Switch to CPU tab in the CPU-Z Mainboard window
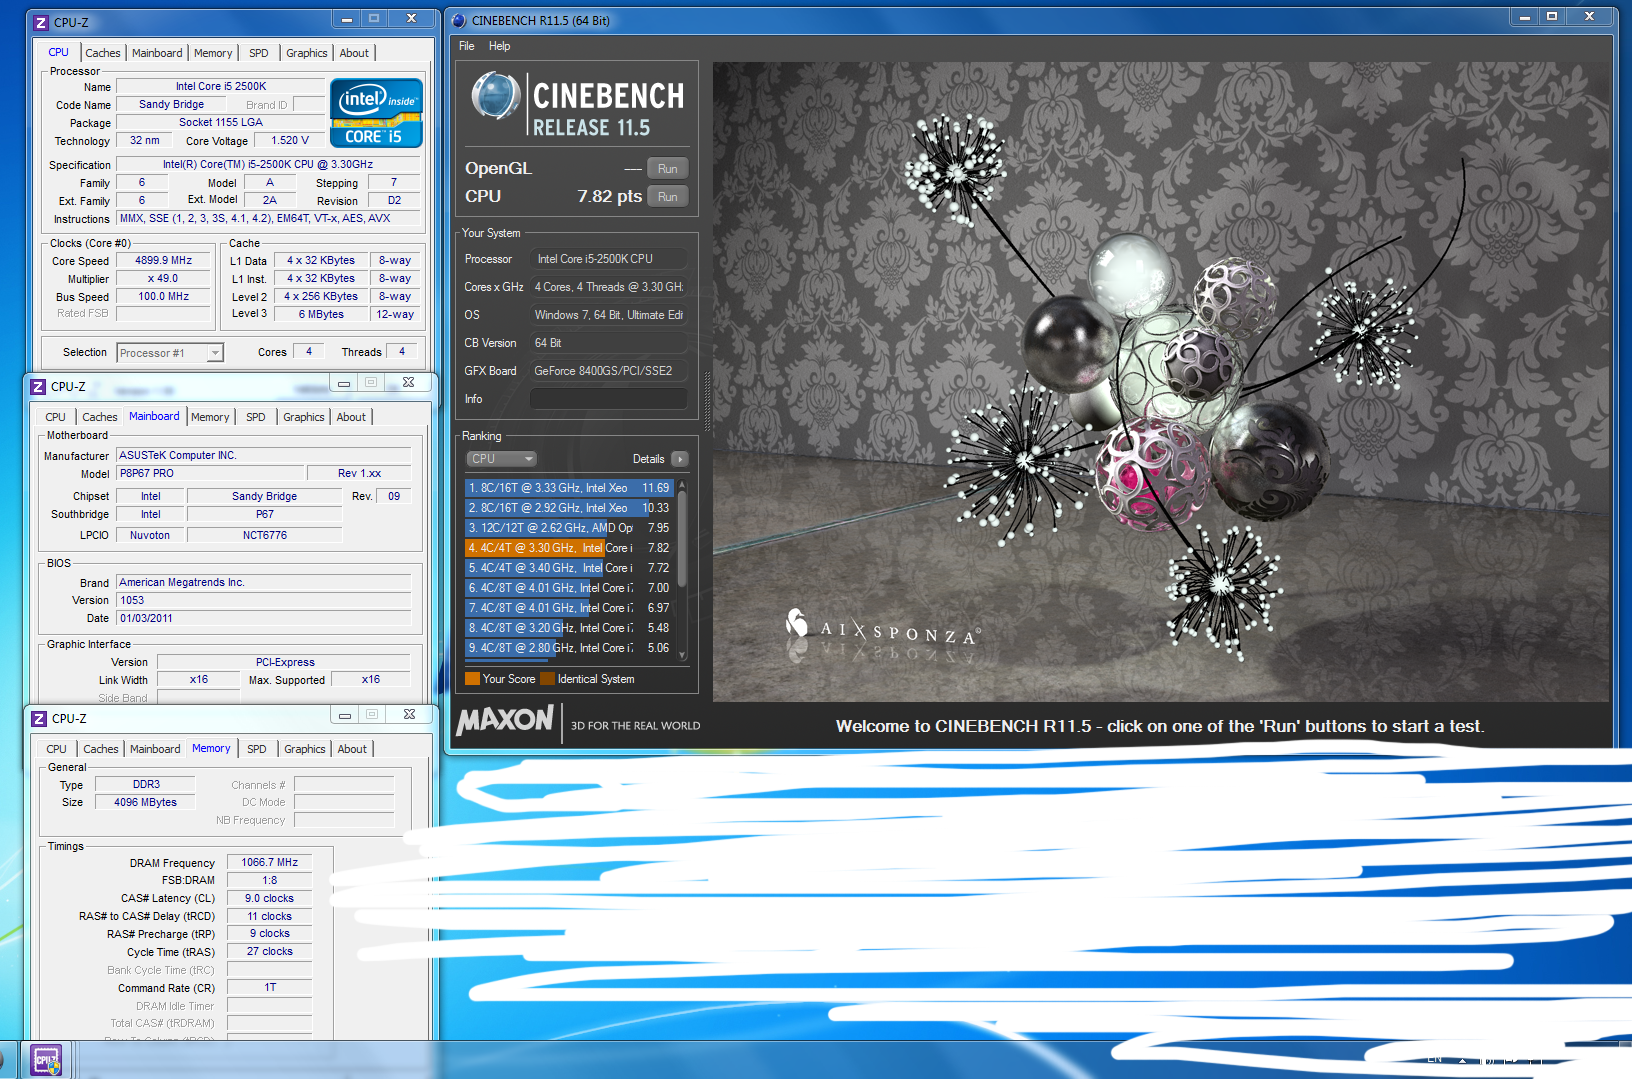The height and width of the screenshot is (1079, 1632). pos(56,417)
